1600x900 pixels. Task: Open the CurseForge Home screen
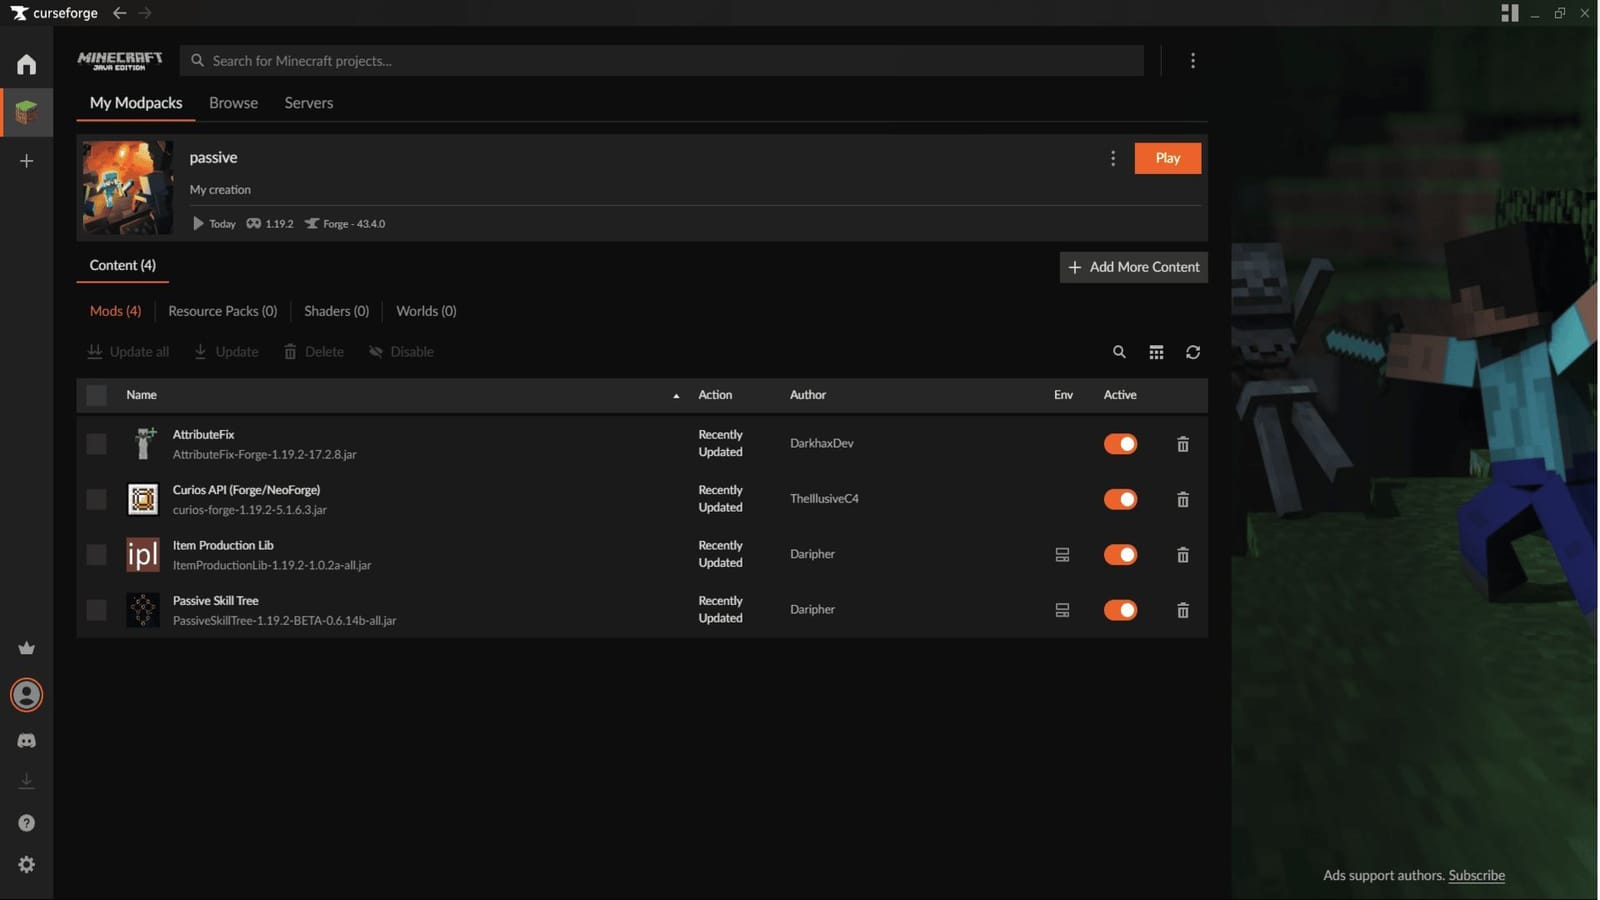tap(26, 64)
